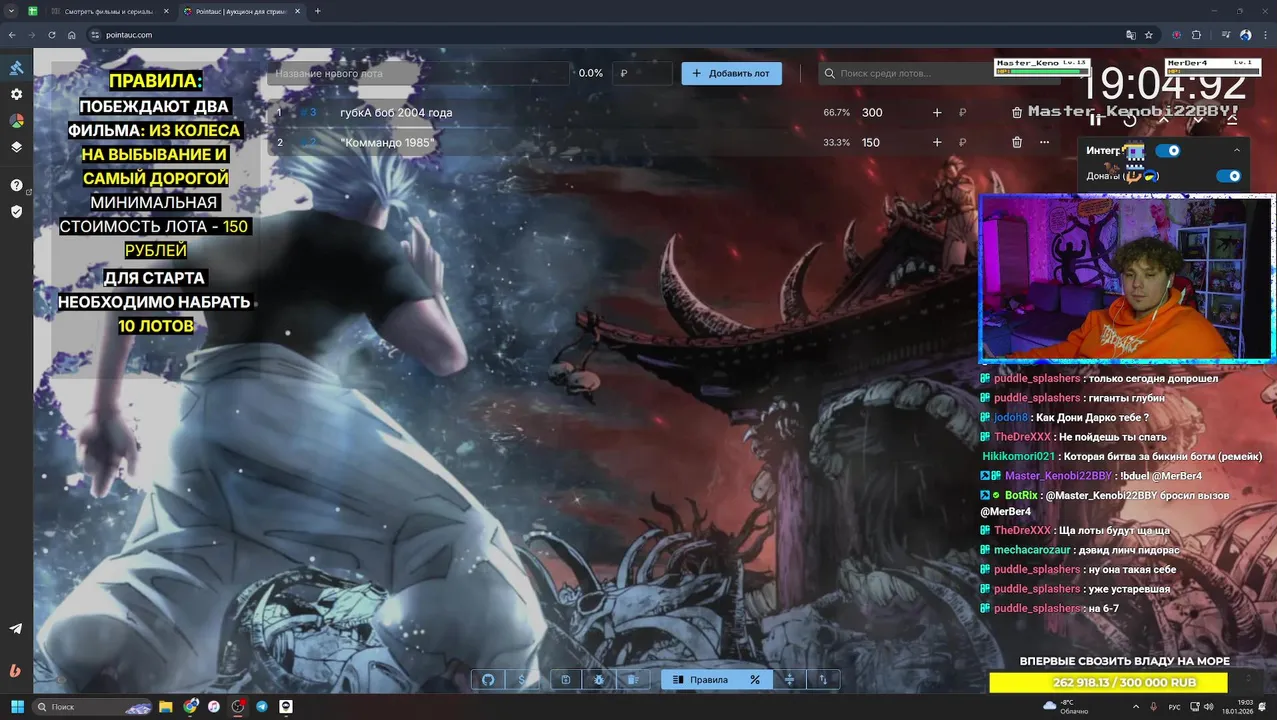This screenshot has height=720, width=1277.
Task: Open browser extensions puzzle icon
Action: (1196, 35)
